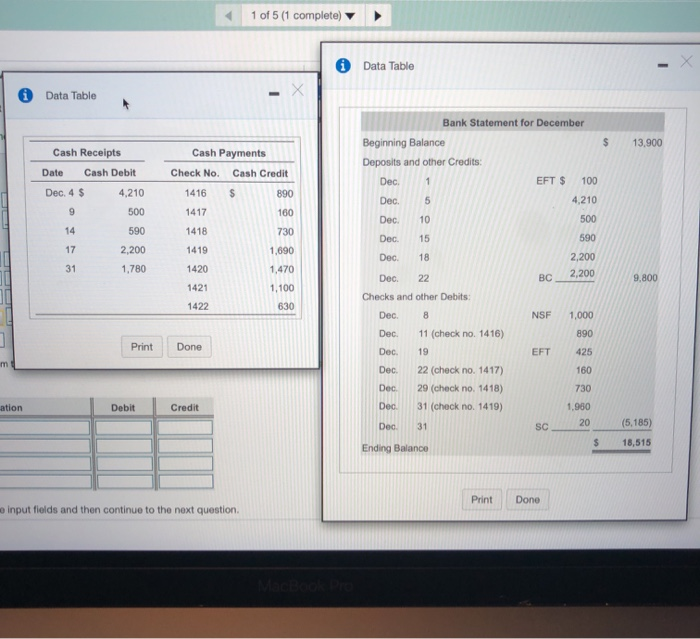Click info icon in Cash Receipts Data Table

(x=25, y=95)
